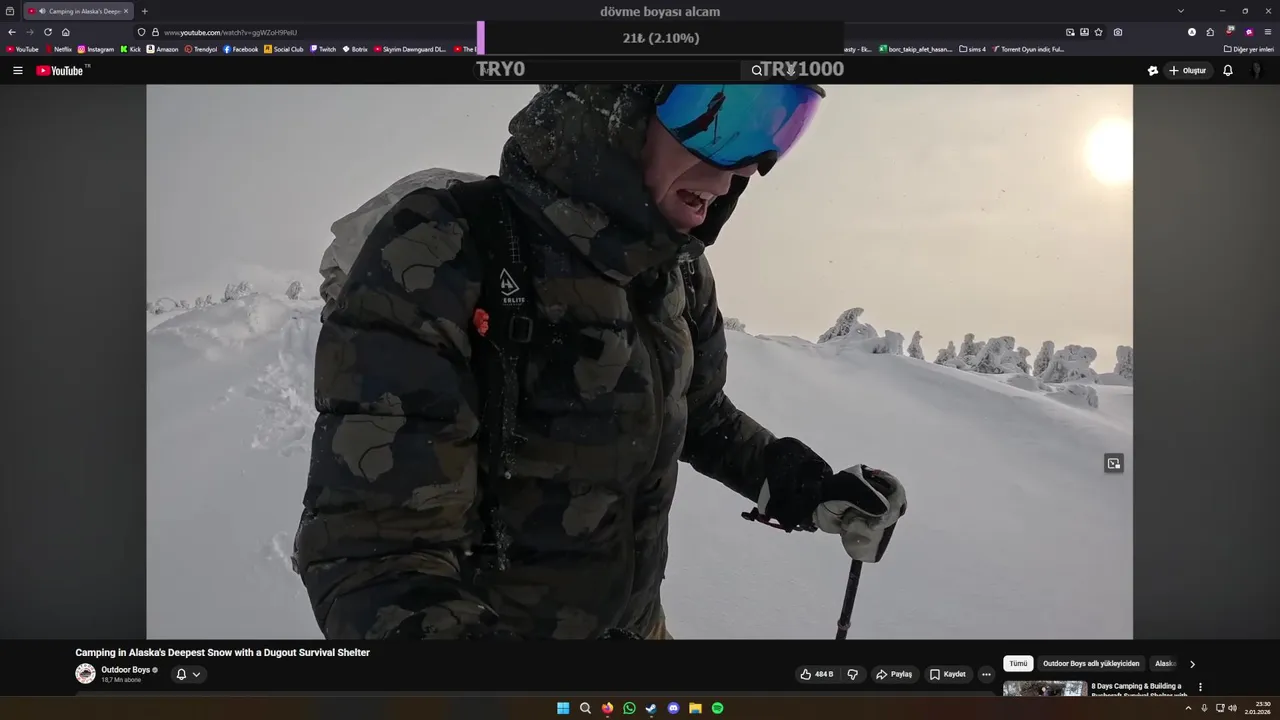Click the site padlock security icon
The height and width of the screenshot is (720, 1280).
155,32
